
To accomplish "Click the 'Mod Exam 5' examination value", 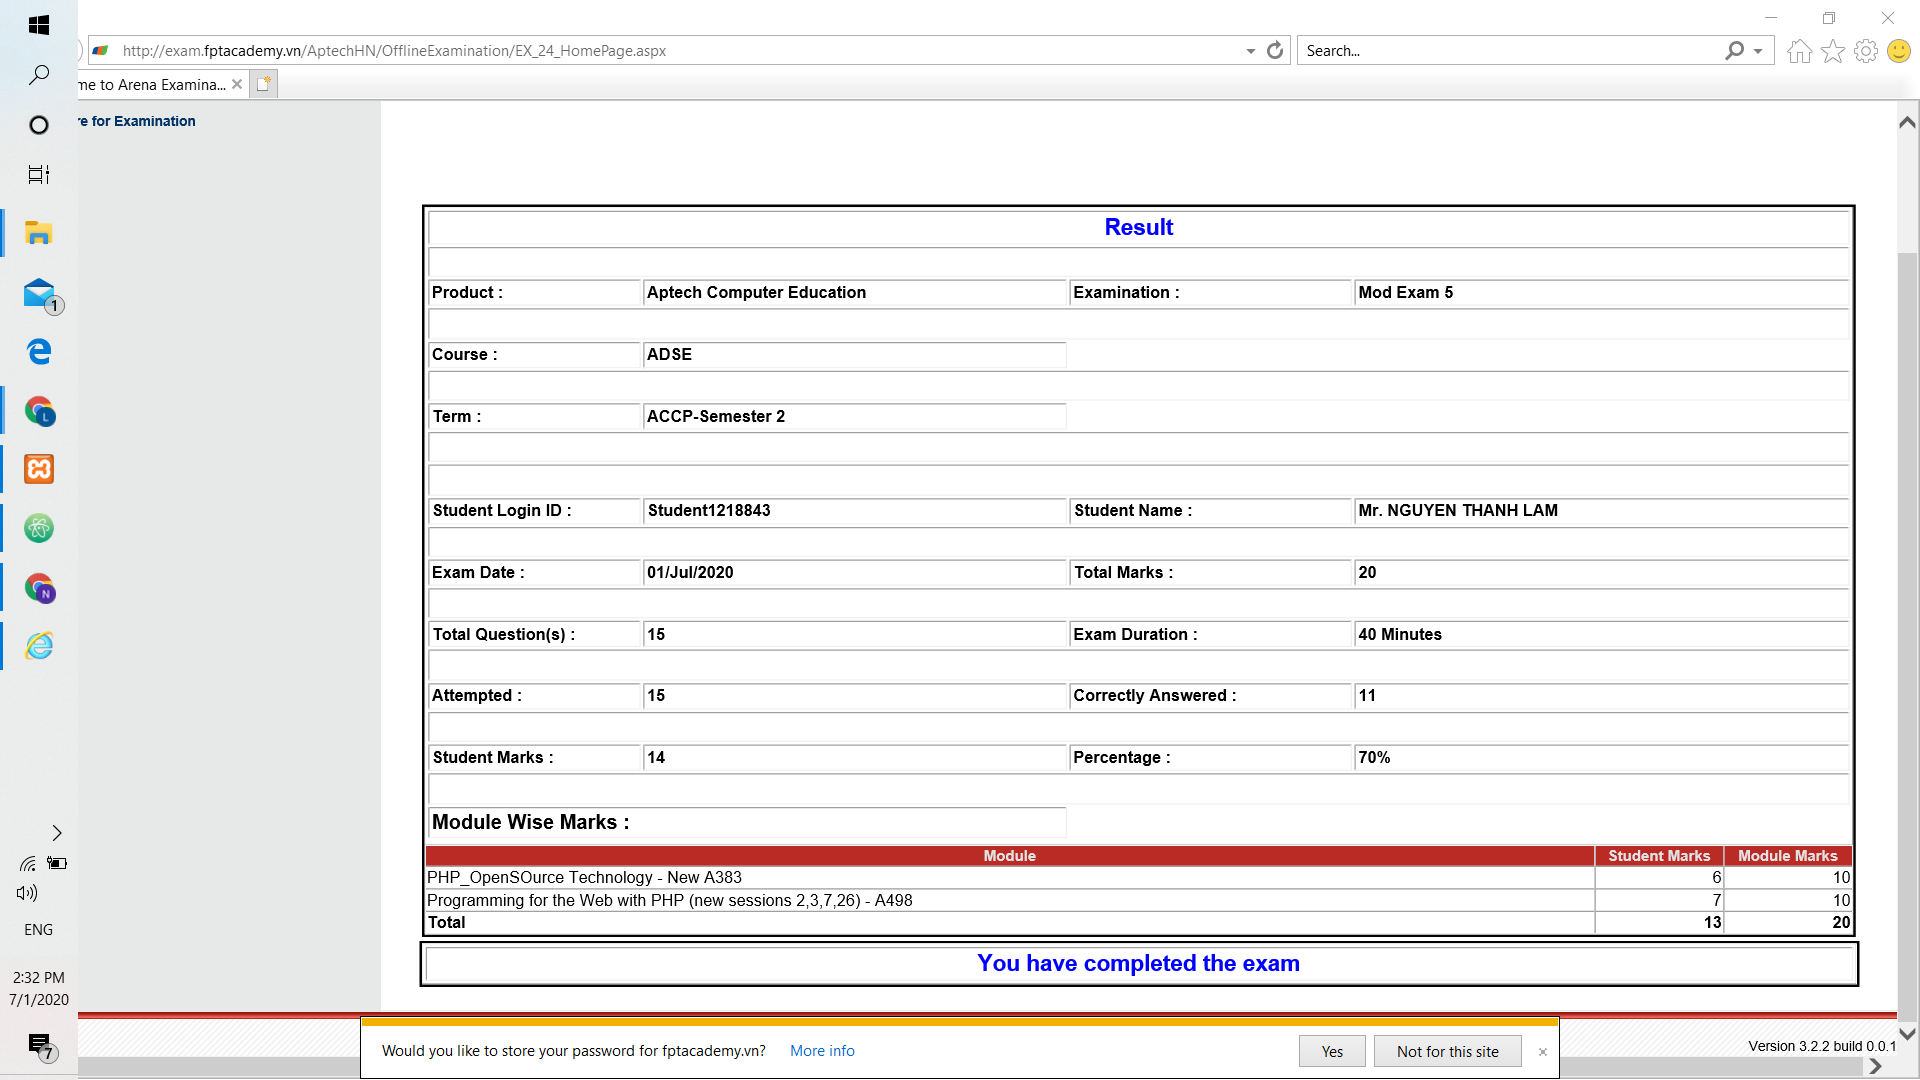I will [1406, 292].
